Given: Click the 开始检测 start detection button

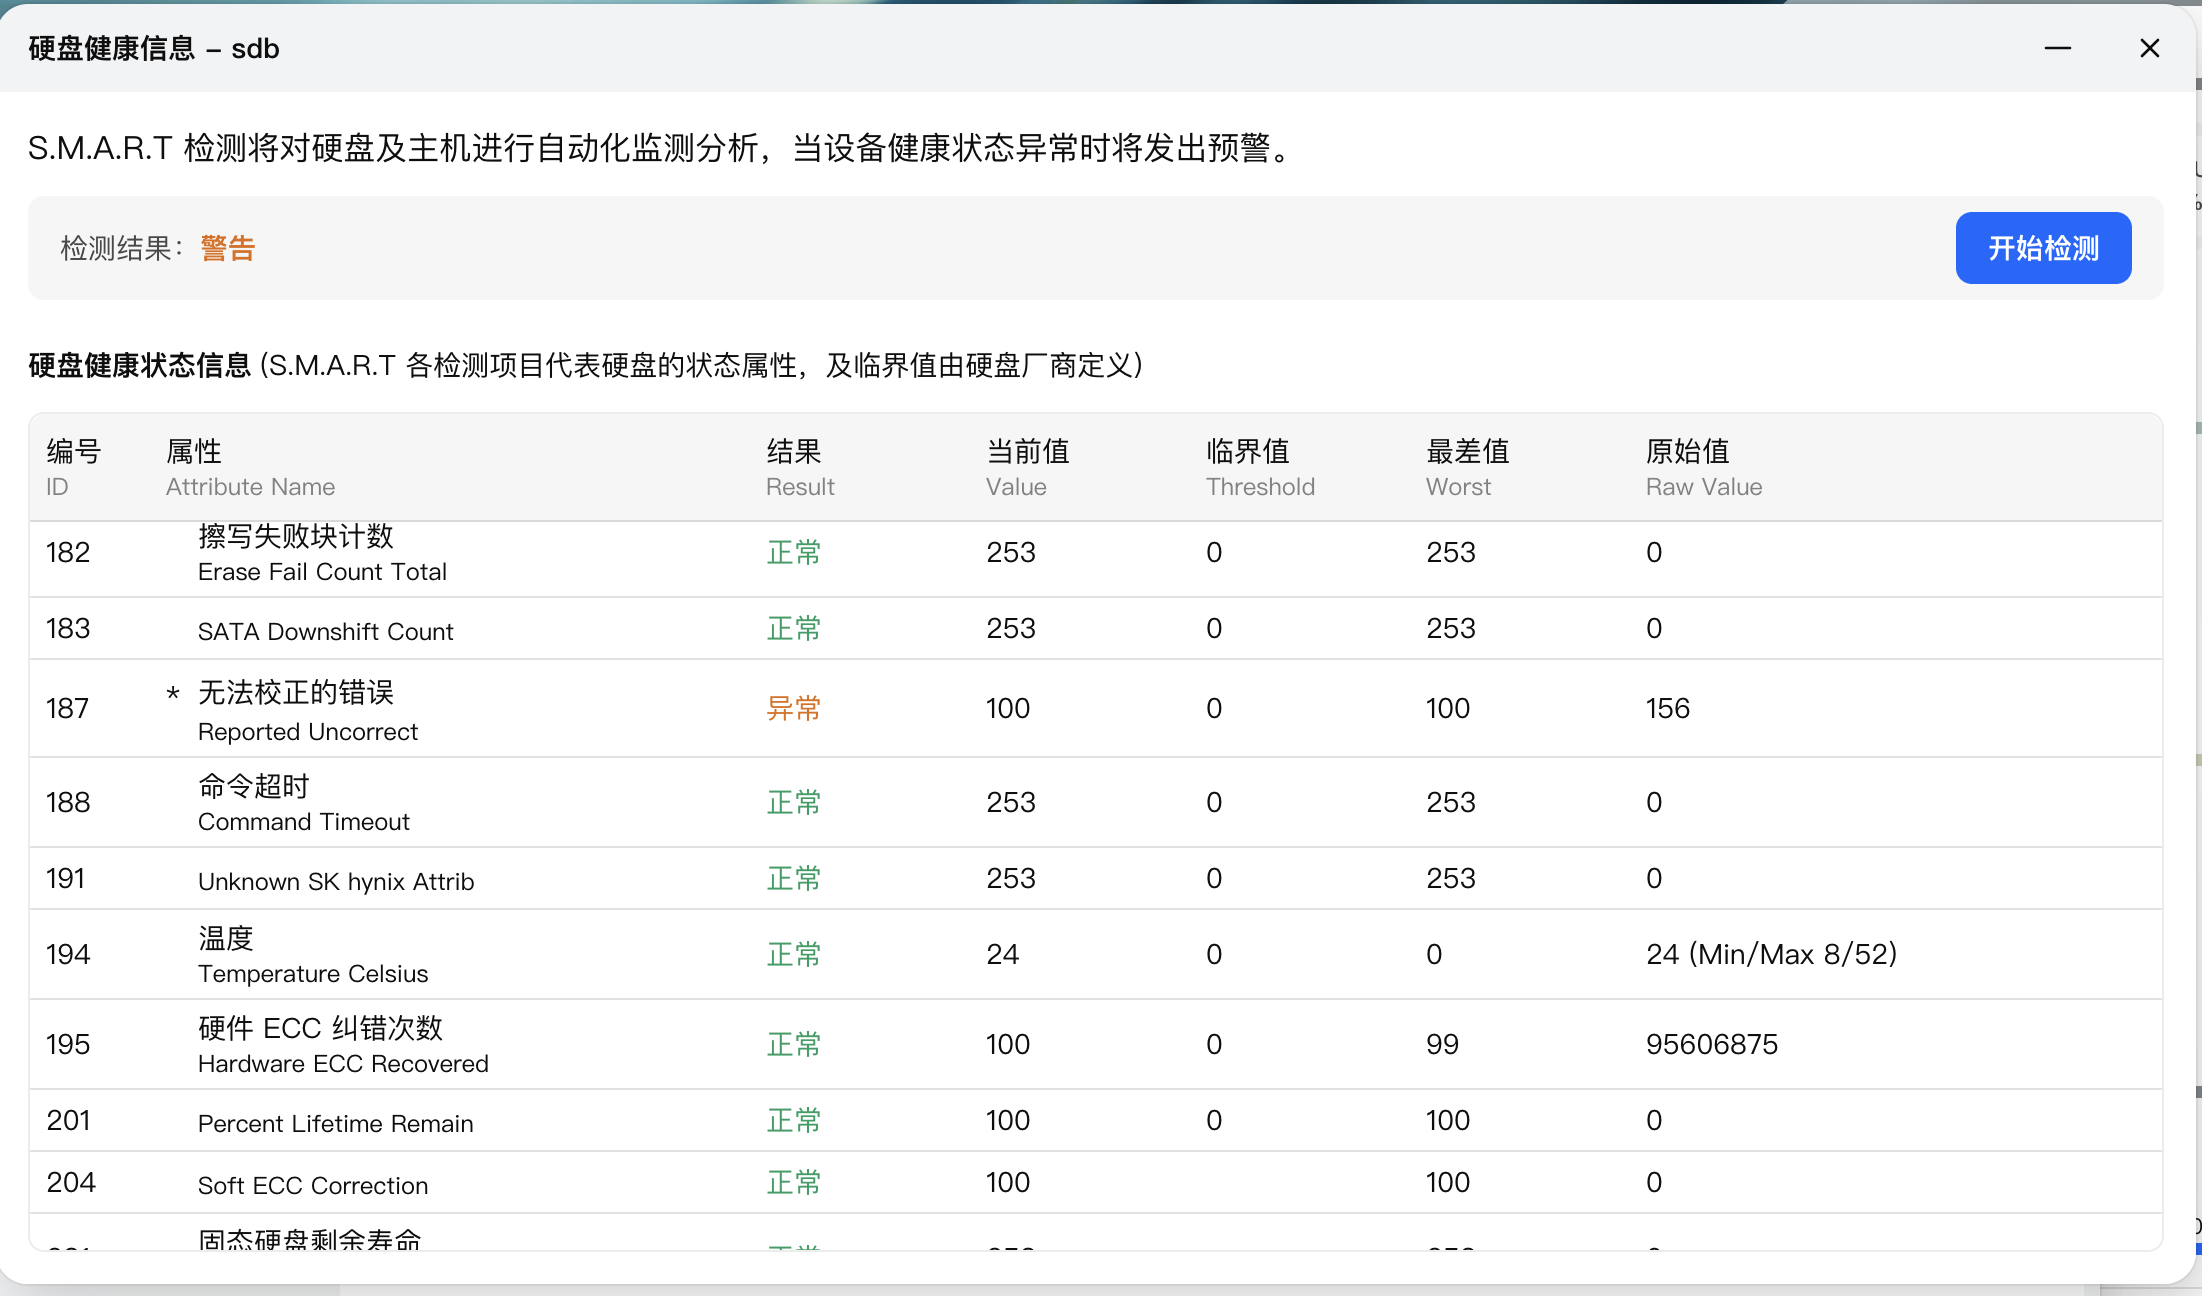Looking at the screenshot, I should coord(2042,248).
